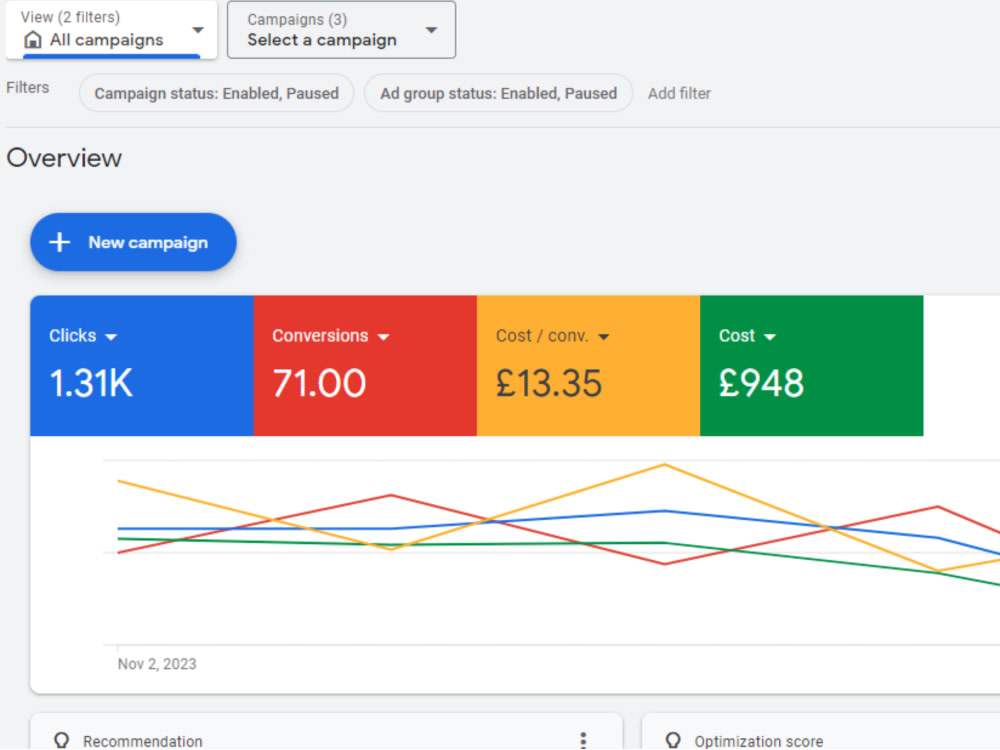Click the New campaign button
The height and width of the screenshot is (750, 1000).
(x=133, y=242)
